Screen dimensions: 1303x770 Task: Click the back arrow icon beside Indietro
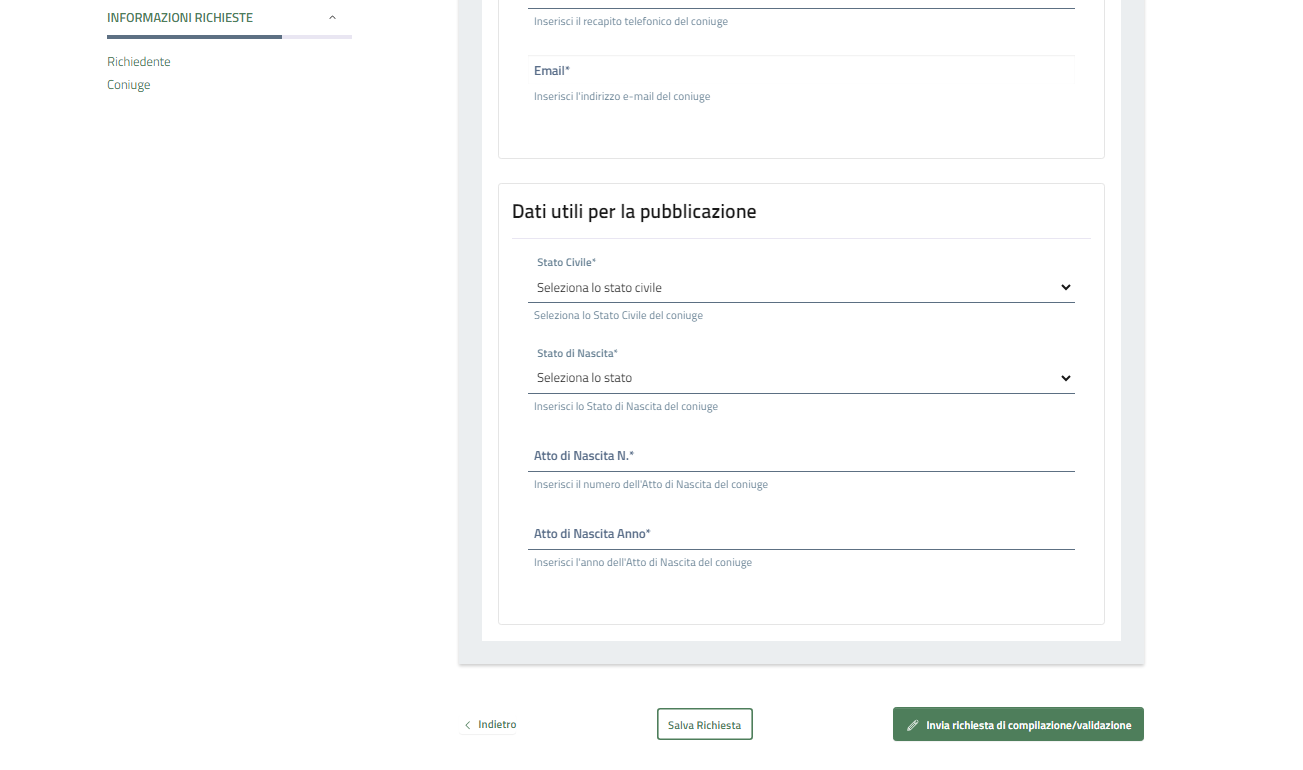tap(467, 725)
